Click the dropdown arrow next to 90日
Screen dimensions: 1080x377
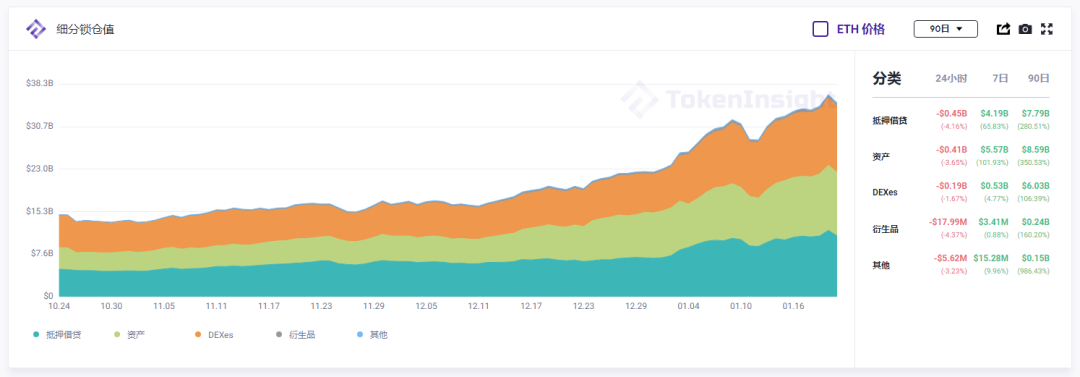tap(959, 30)
